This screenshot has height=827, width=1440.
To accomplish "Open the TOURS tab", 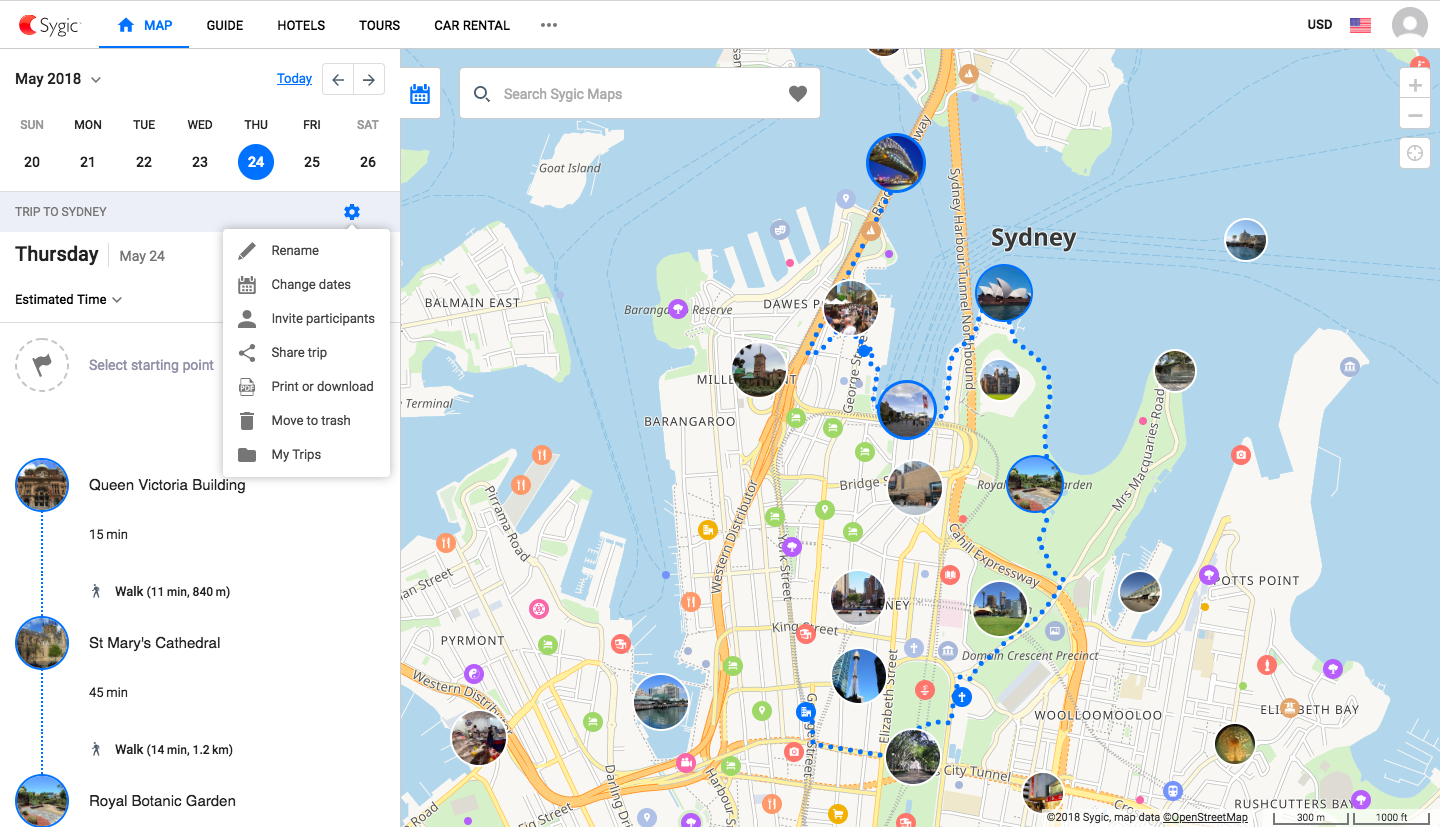I will [x=380, y=25].
